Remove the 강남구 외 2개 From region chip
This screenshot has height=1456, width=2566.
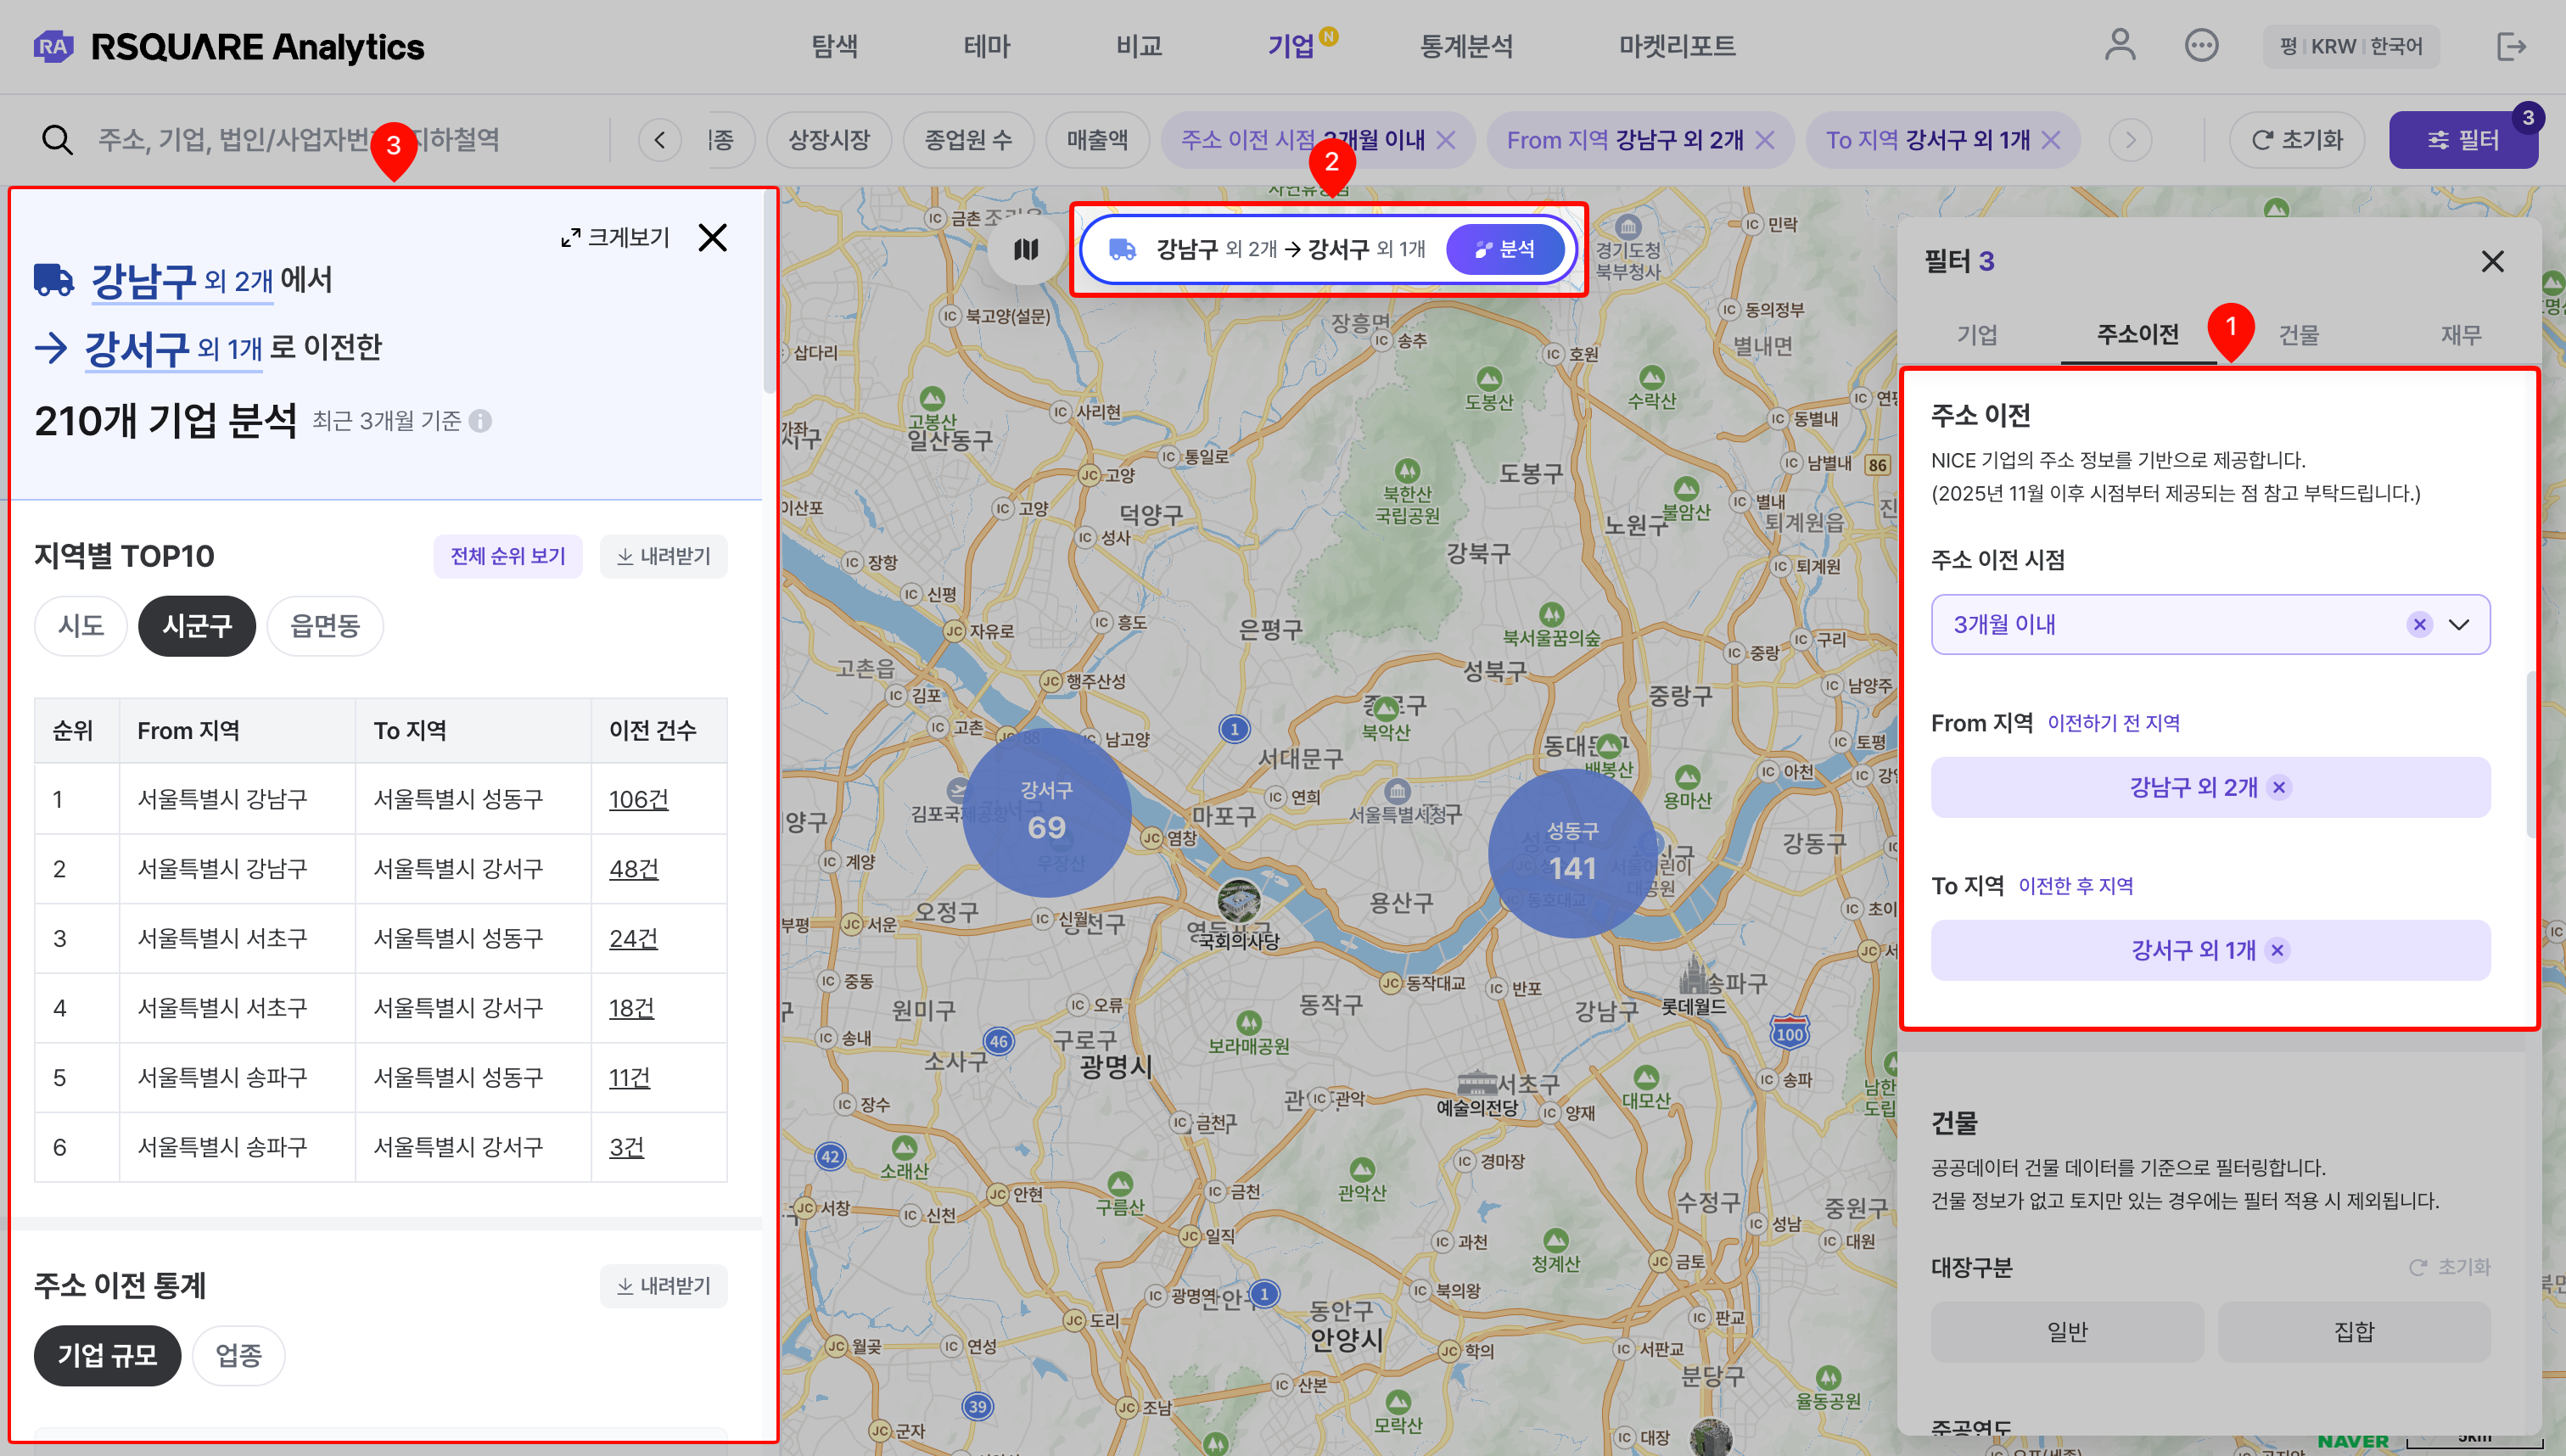point(2279,788)
